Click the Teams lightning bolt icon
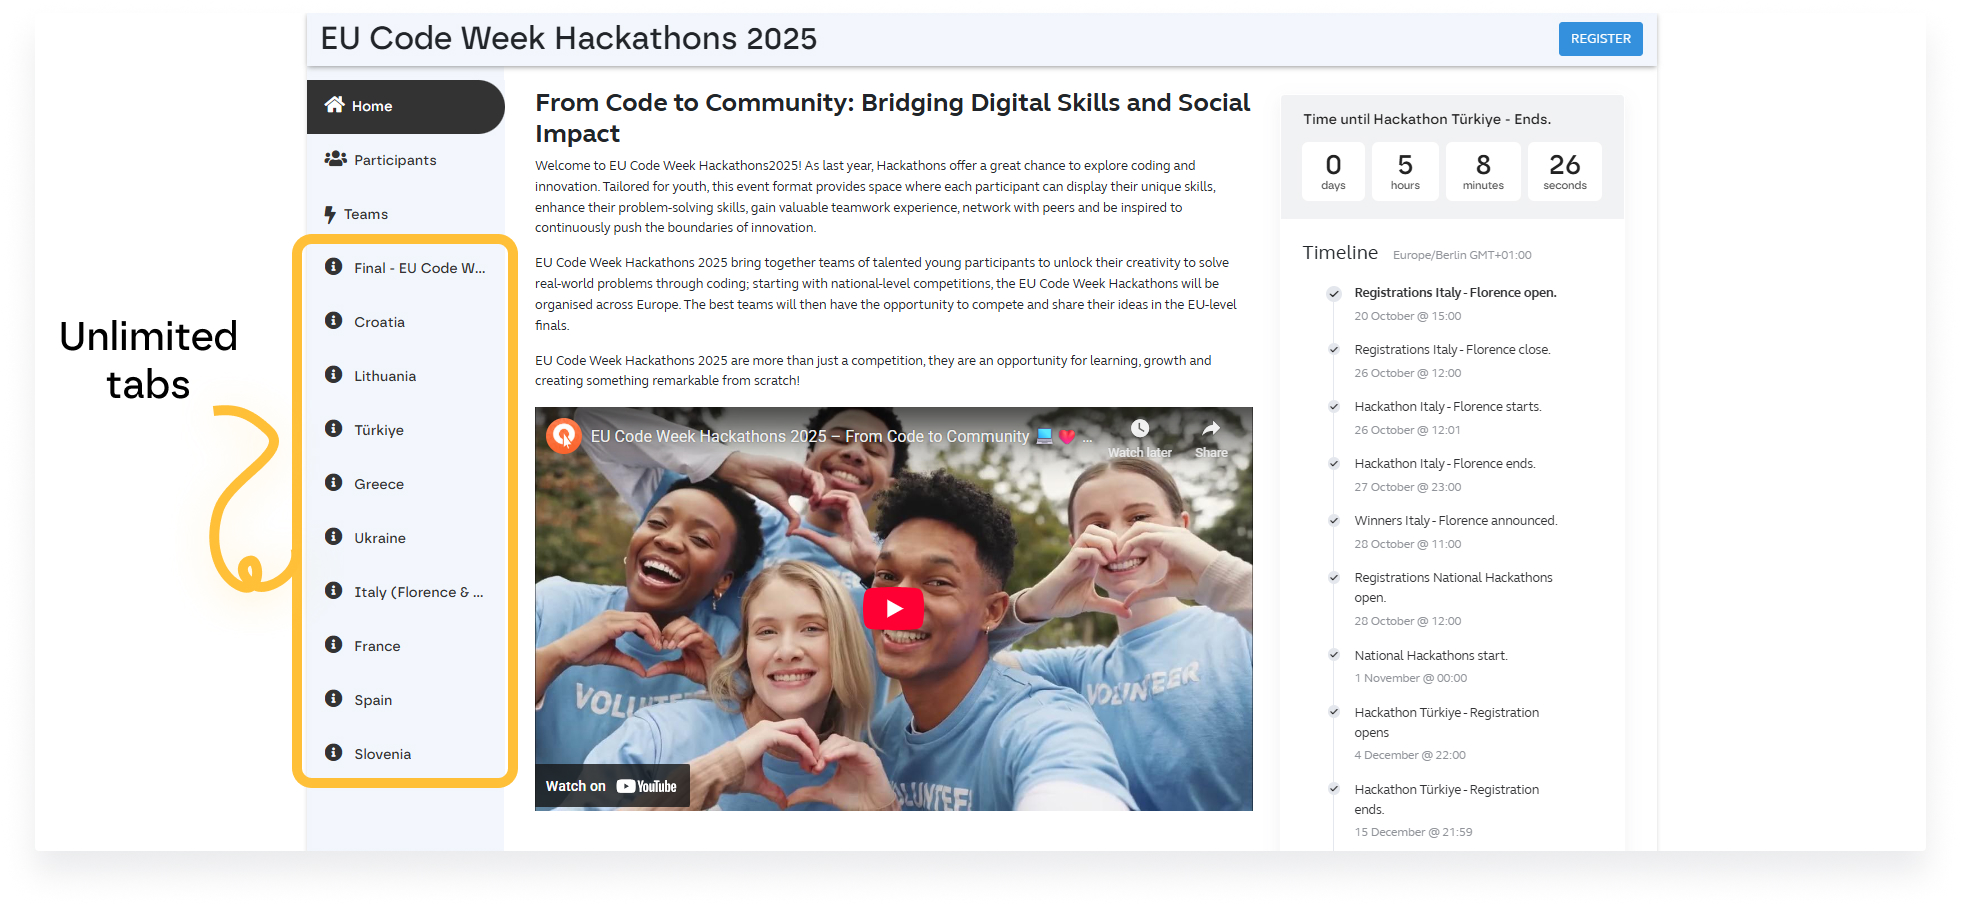The height and width of the screenshot is (908, 1961). coord(329,214)
